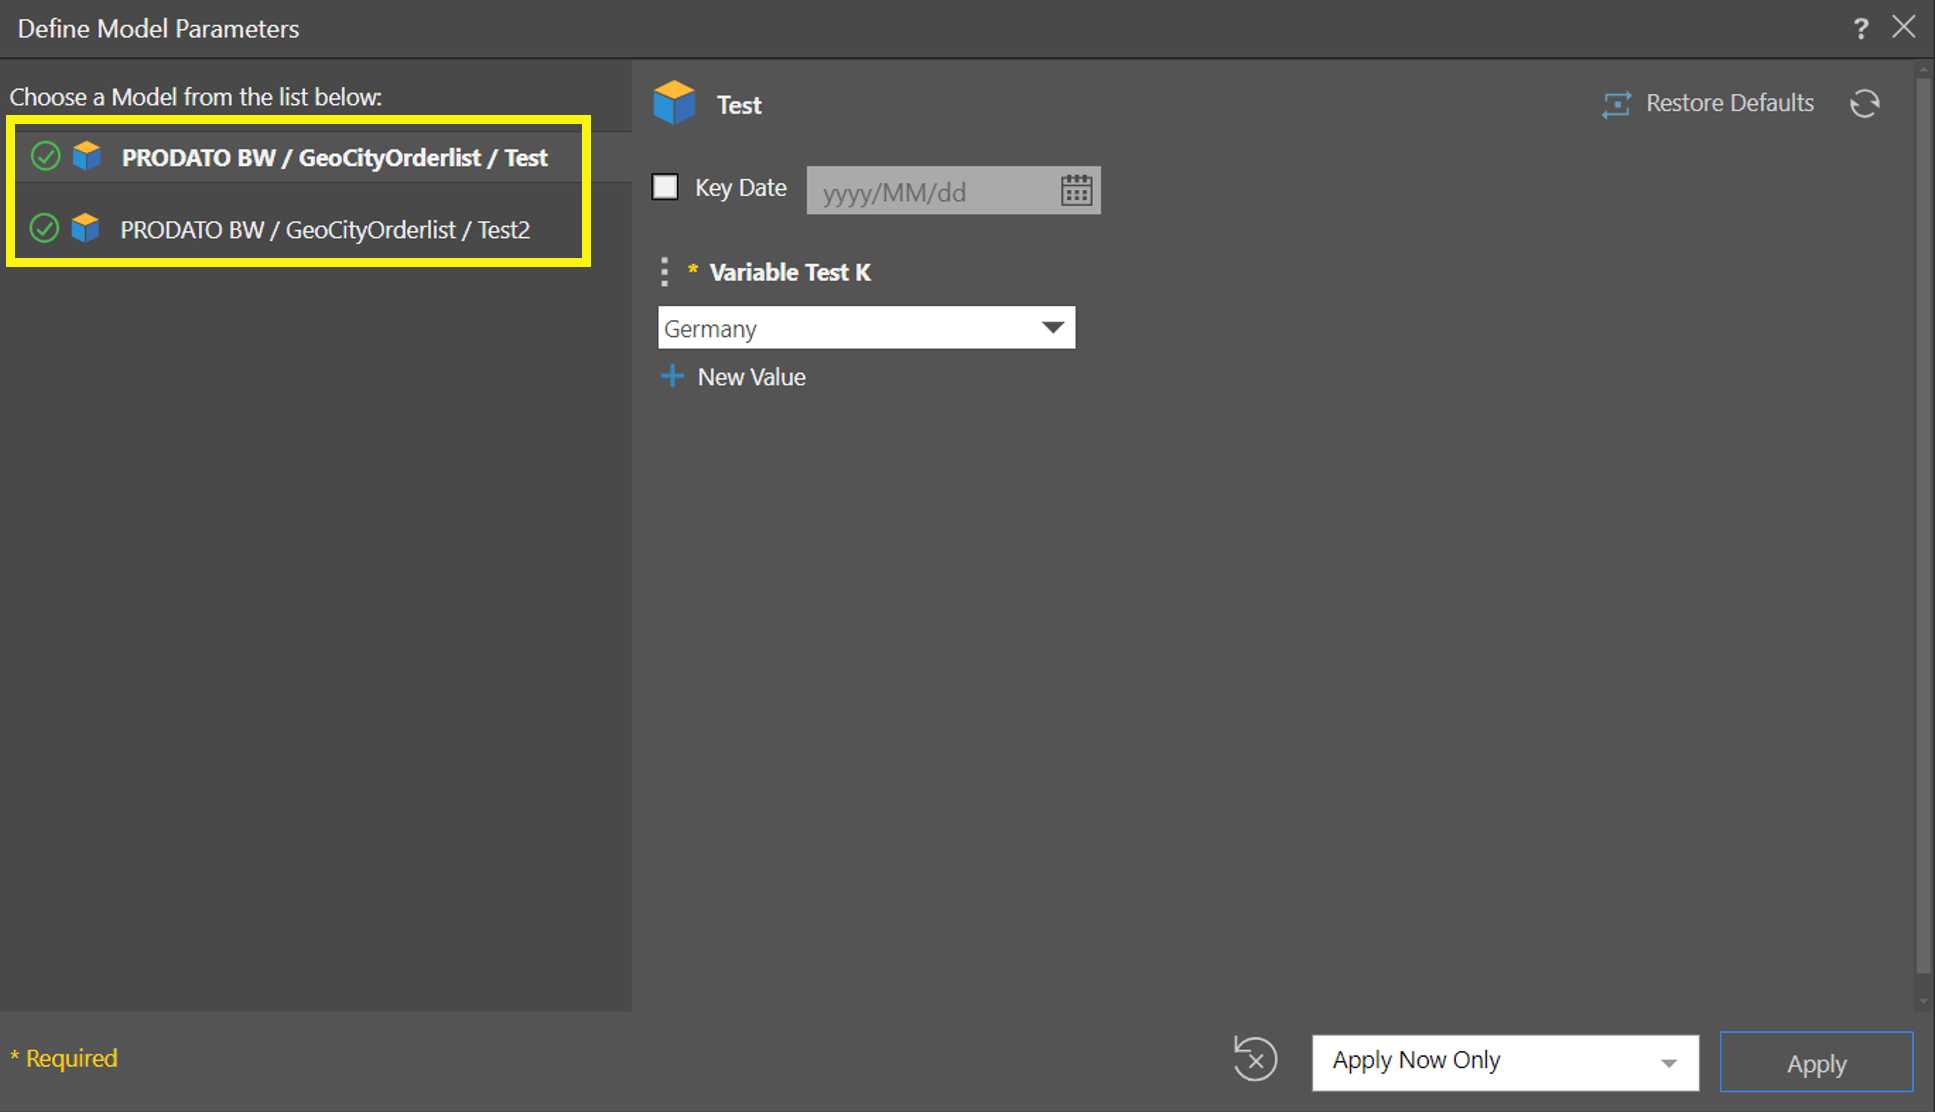Click the green checkmark on Test model

45,157
